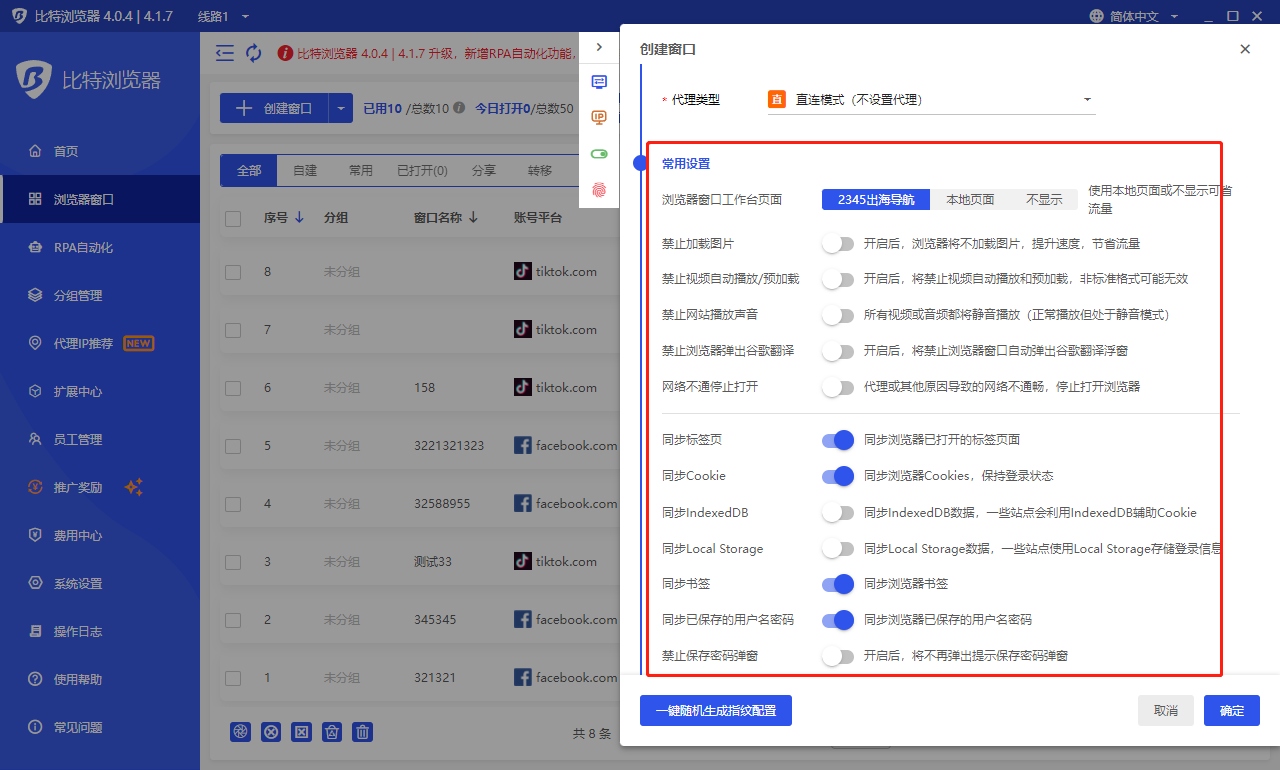Click the refresh icon in the top toolbar
This screenshot has height=770, width=1280.
253,52
